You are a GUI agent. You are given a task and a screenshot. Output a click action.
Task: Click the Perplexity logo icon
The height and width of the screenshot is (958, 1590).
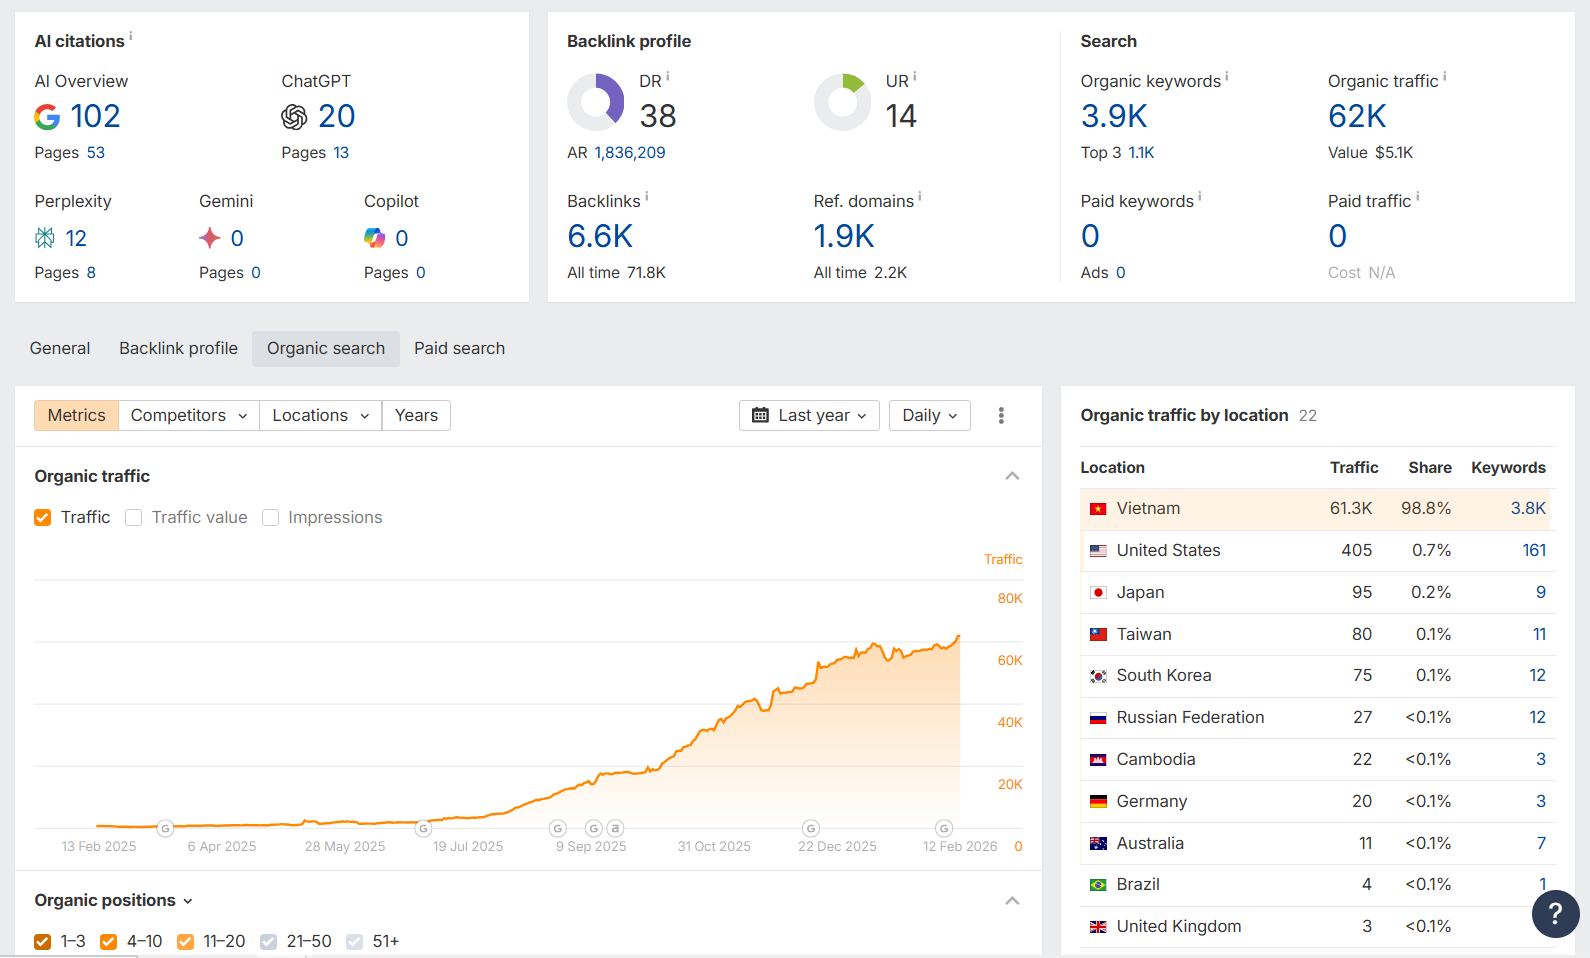coord(45,238)
